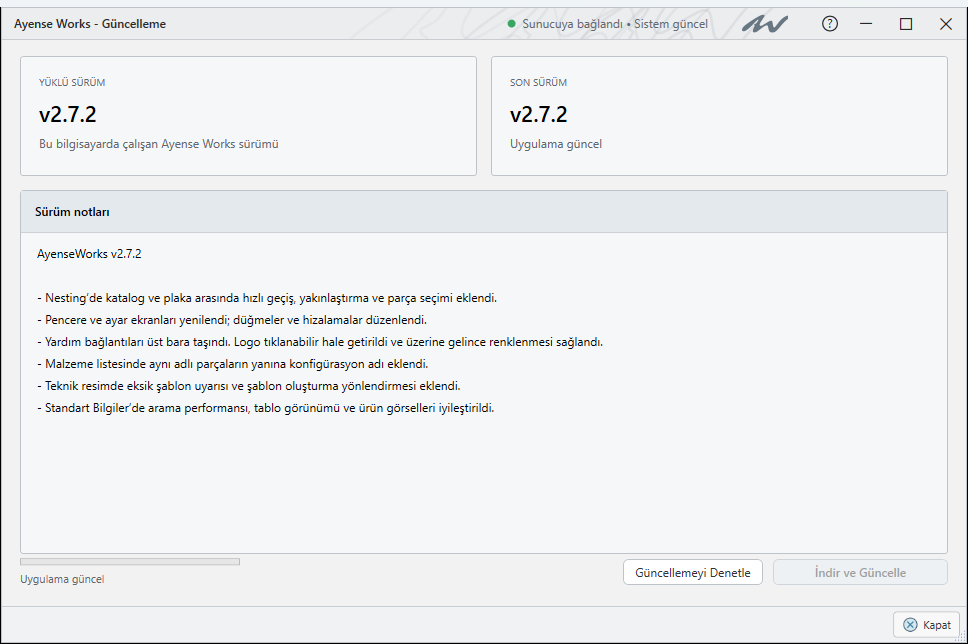
Task: Click the note line starting "Yardım bağlantıları üst bara"
Action: [x=320, y=342]
